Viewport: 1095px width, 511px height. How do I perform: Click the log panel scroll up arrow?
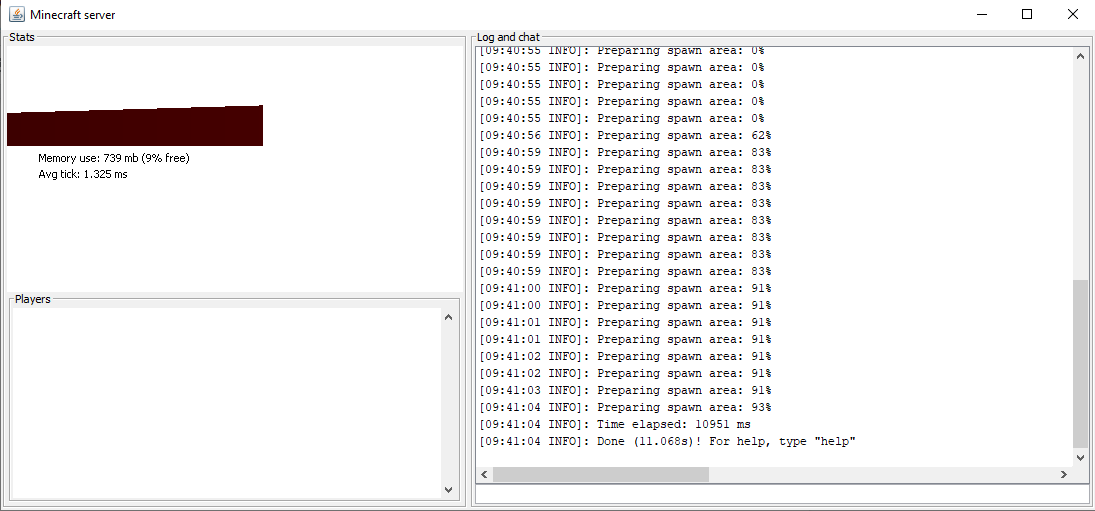(1080, 56)
